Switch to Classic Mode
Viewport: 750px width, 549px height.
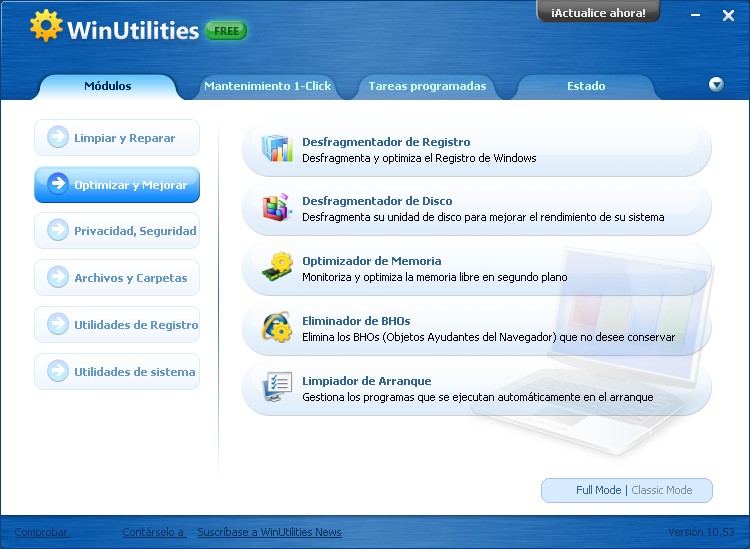pos(662,490)
